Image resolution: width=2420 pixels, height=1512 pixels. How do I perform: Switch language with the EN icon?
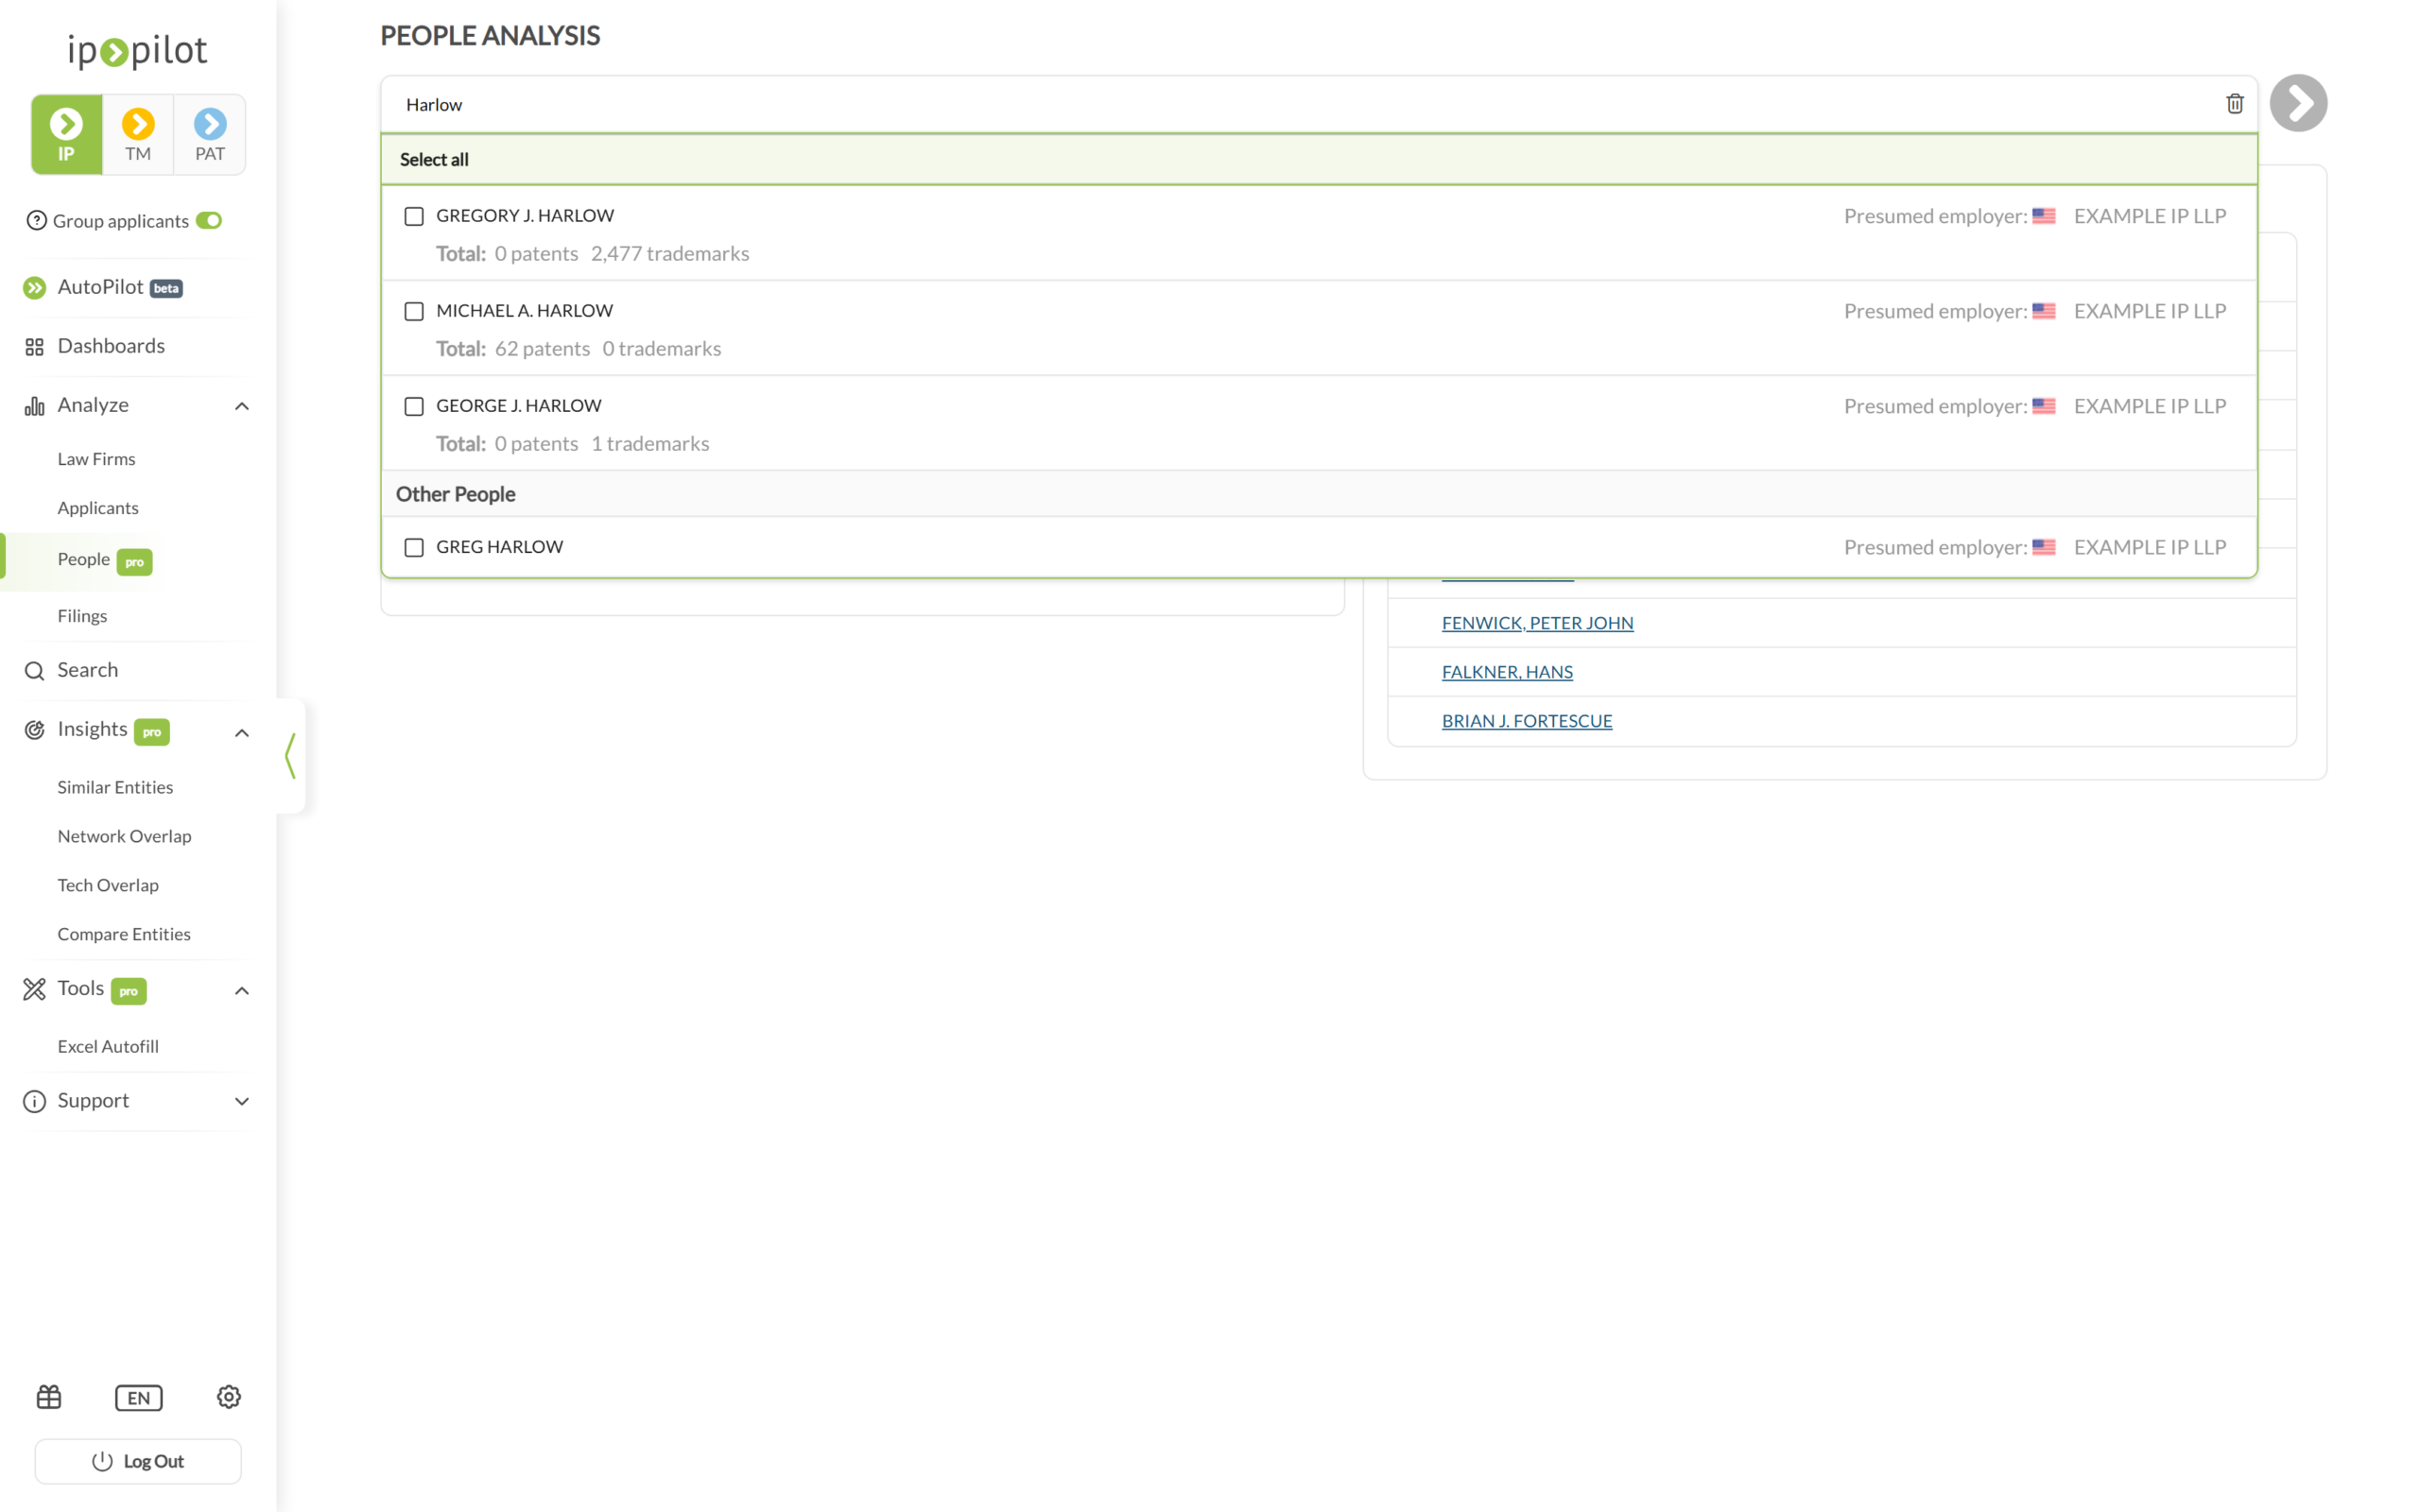(x=138, y=1398)
